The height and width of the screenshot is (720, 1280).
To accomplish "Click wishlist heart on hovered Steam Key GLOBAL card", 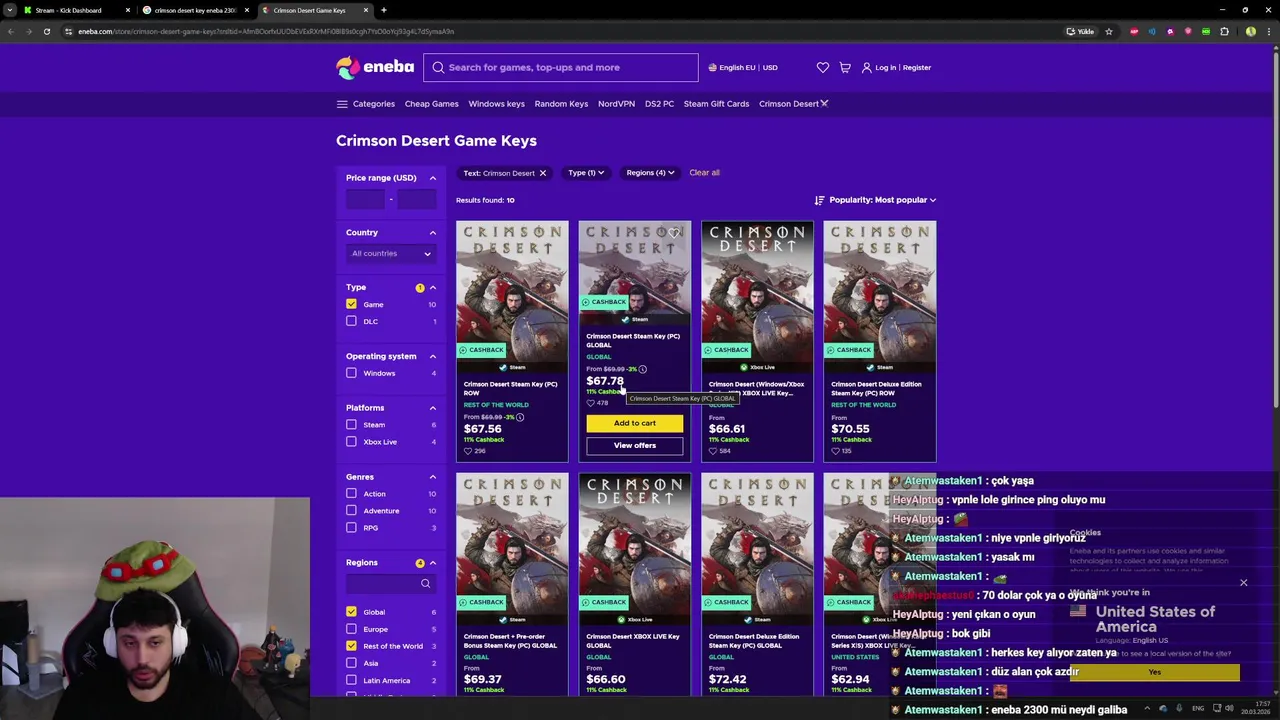I will point(675,234).
